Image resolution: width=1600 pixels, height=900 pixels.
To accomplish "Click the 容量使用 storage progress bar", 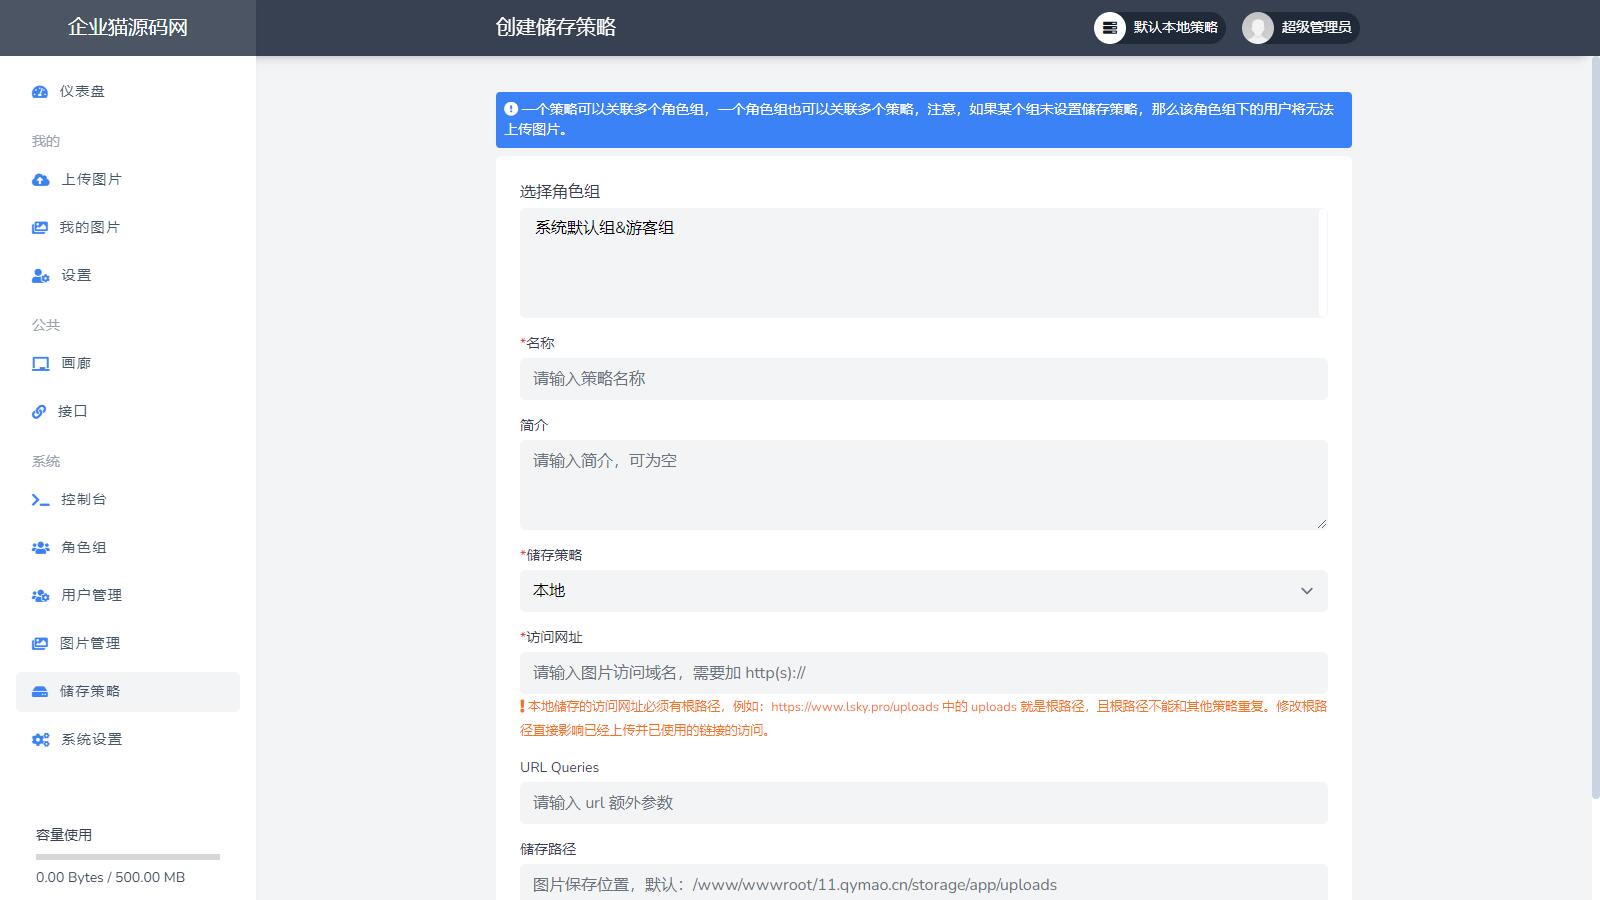I will point(128,857).
